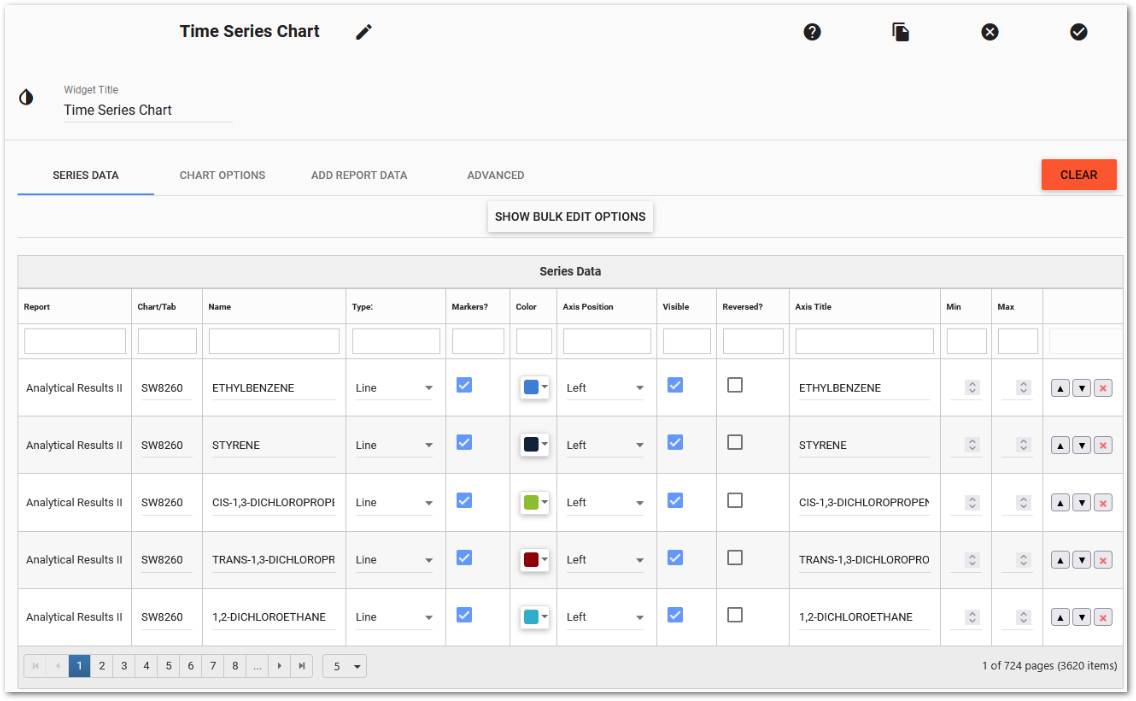Move 1,2-DICHLOROETHANE row up

(x=1060, y=617)
